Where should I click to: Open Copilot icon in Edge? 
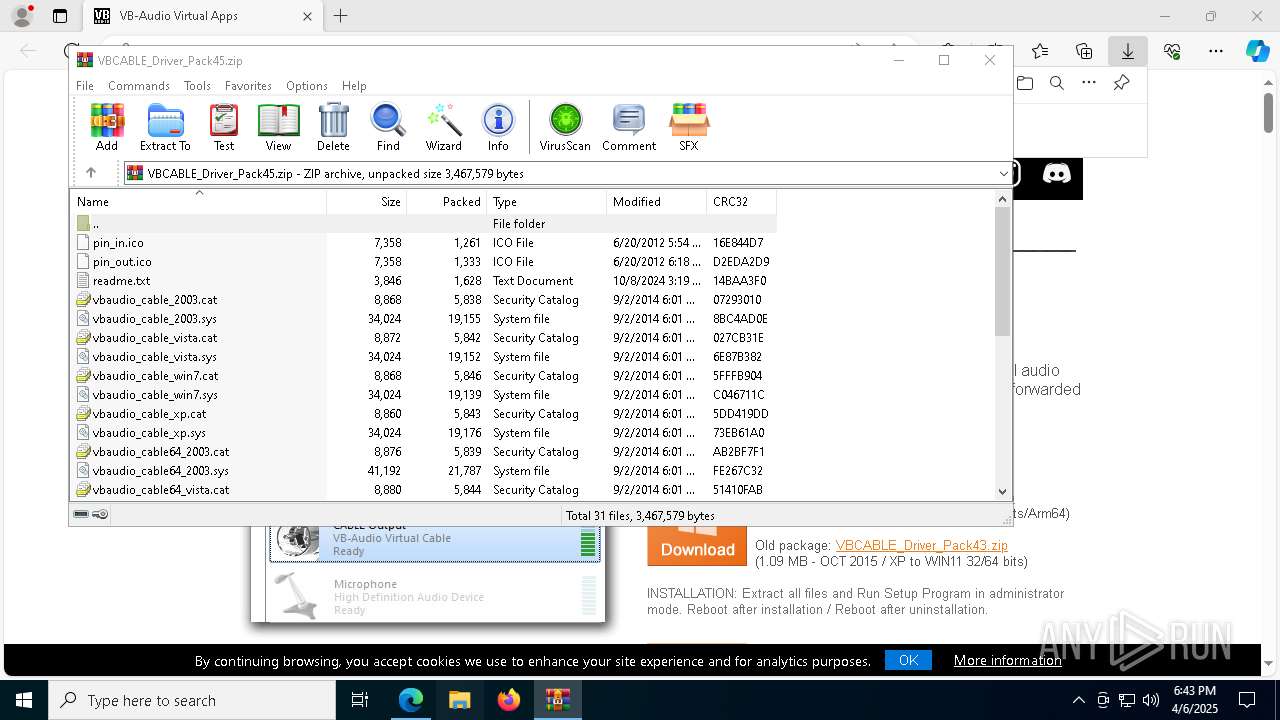click(1257, 51)
